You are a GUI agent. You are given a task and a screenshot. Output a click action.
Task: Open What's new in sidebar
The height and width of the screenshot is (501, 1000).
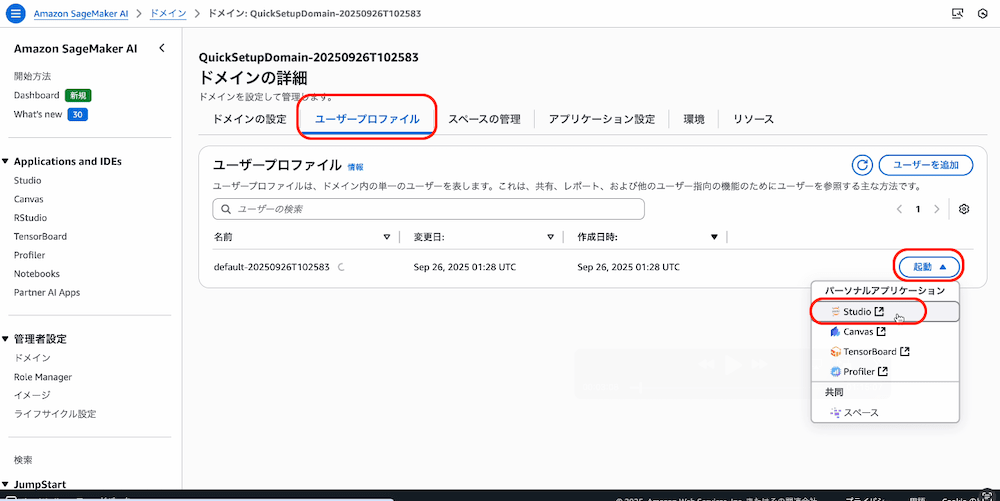(x=38, y=114)
